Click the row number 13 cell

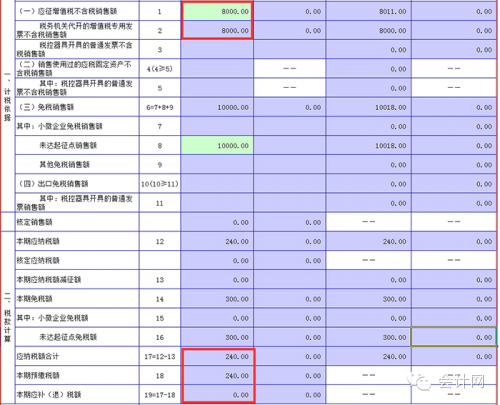[x=160, y=280]
